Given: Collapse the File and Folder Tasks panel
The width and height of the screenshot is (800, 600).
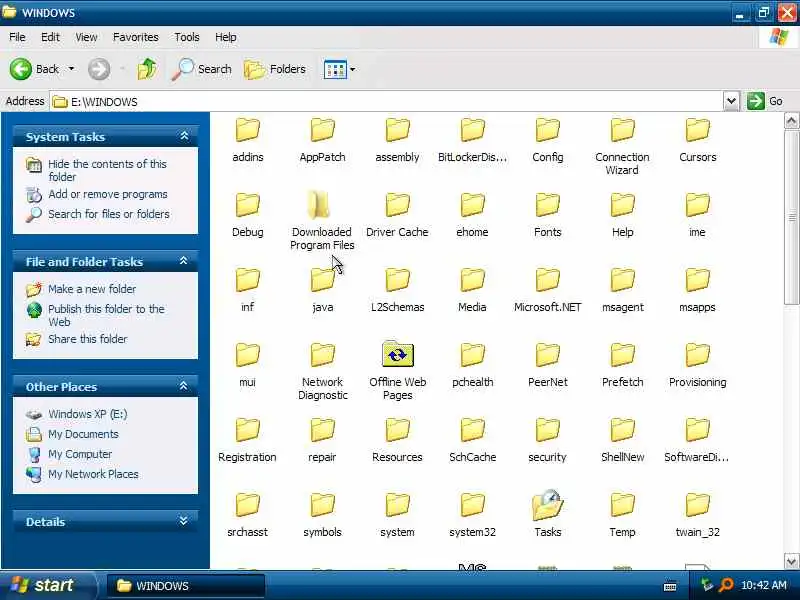Looking at the screenshot, I should click(184, 261).
